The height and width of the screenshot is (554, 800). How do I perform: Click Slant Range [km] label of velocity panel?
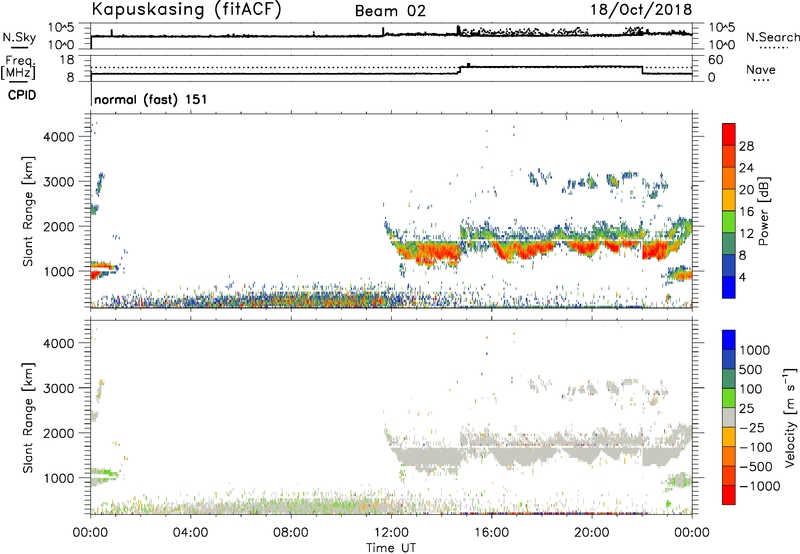(x=28, y=417)
